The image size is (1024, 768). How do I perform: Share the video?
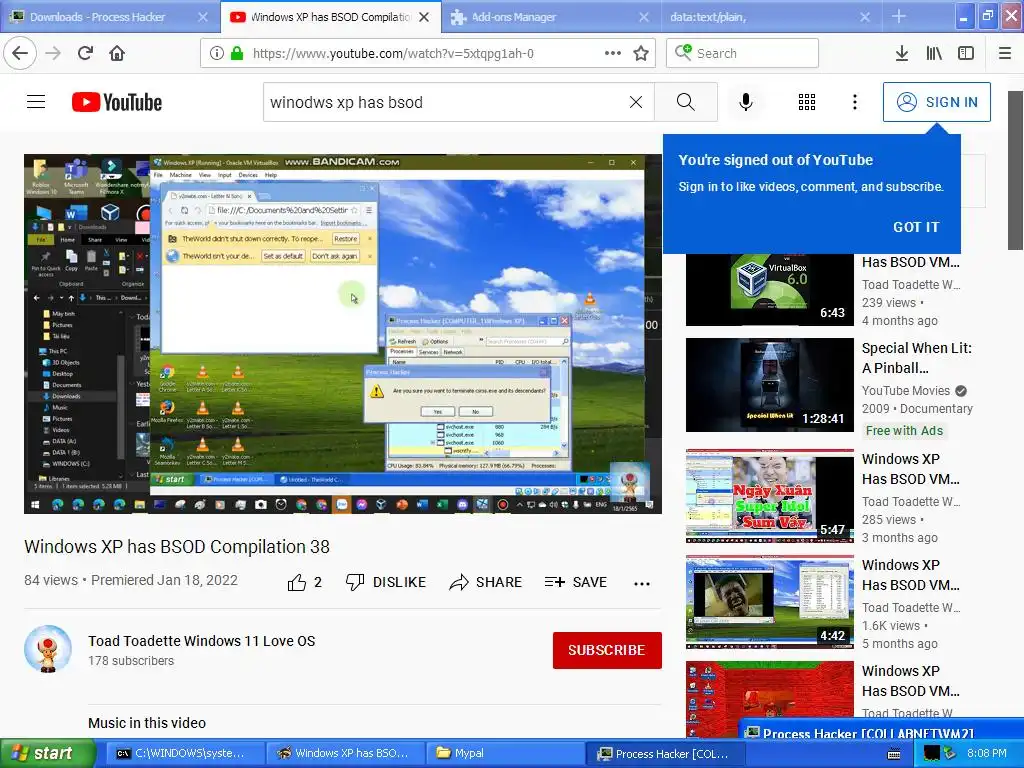tap(485, 582)
